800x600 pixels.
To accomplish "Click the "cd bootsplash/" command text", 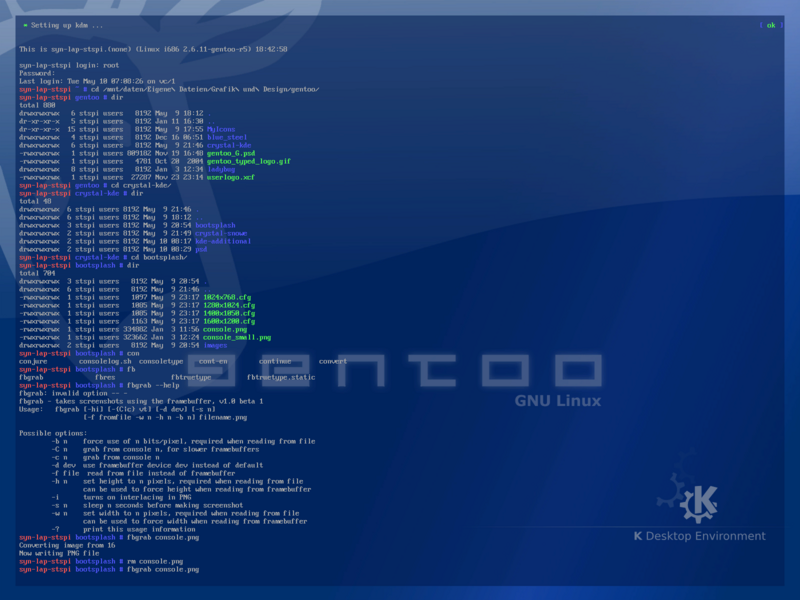I will [159, 257].
